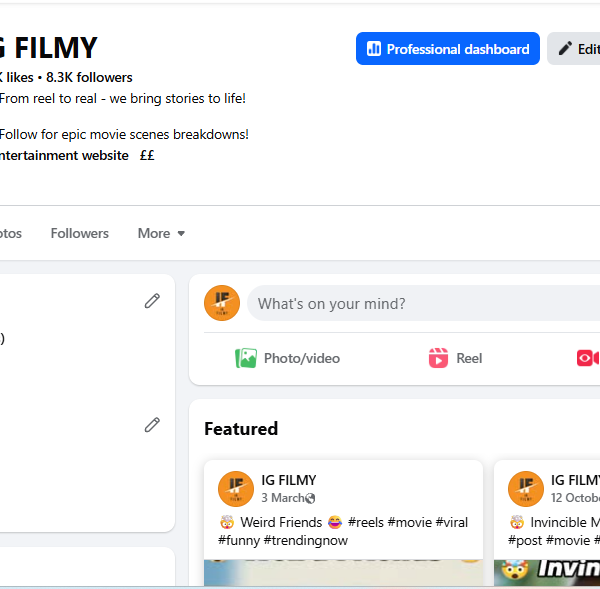Viewport: 600px width, 589px height.
Task: Open the Invincible post thumbnail
Action: [x=547, y=573]
